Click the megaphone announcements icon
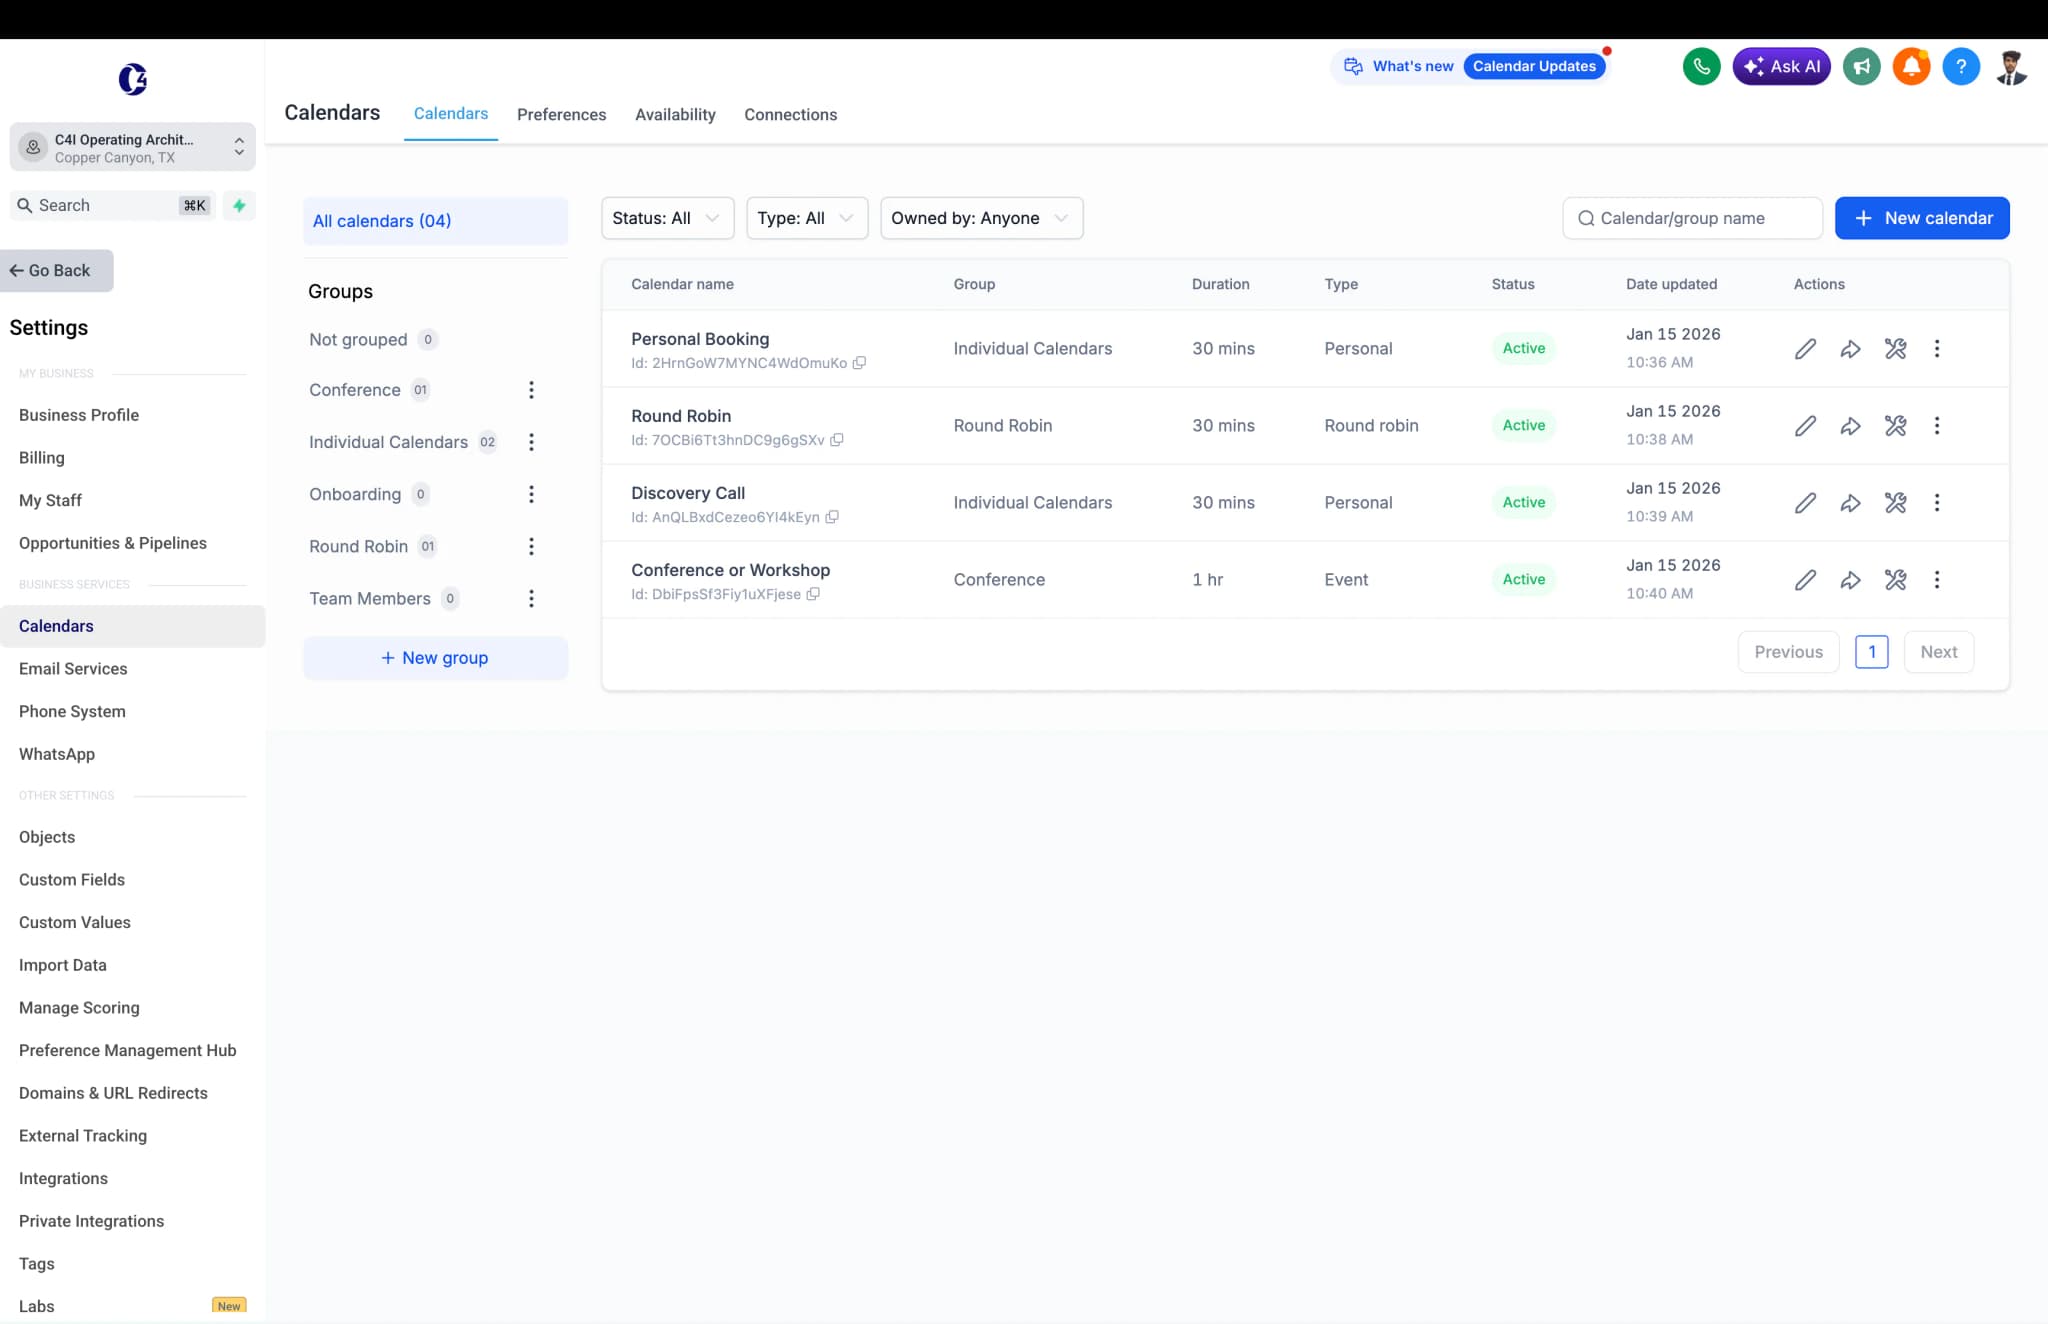 coord(1861,66)
